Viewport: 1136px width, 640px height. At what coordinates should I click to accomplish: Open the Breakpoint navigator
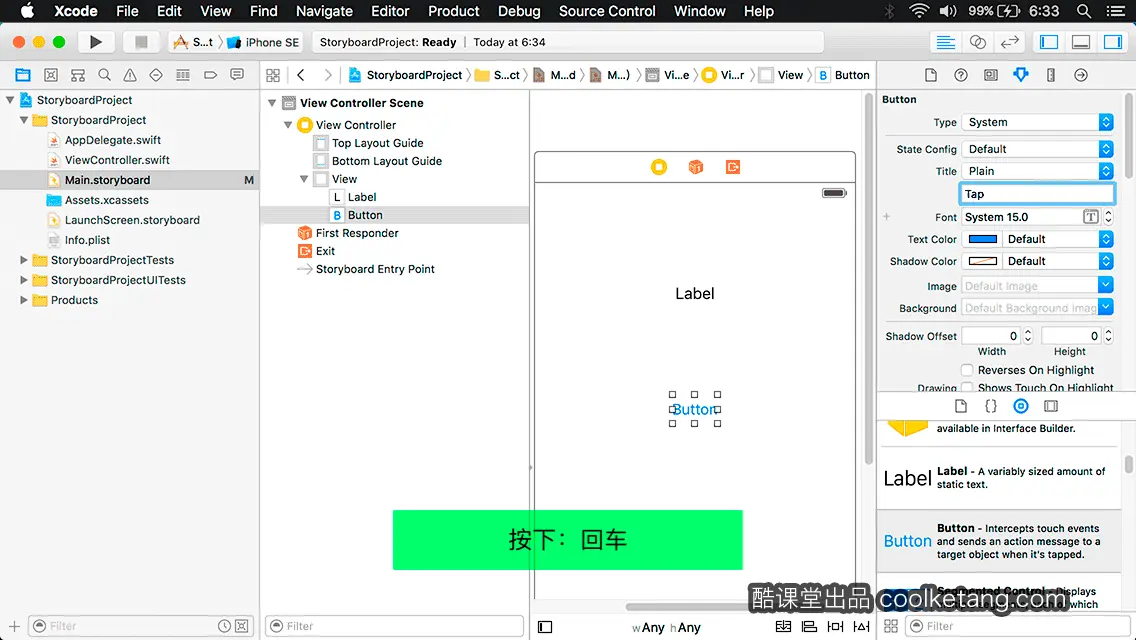click(210, 75)
